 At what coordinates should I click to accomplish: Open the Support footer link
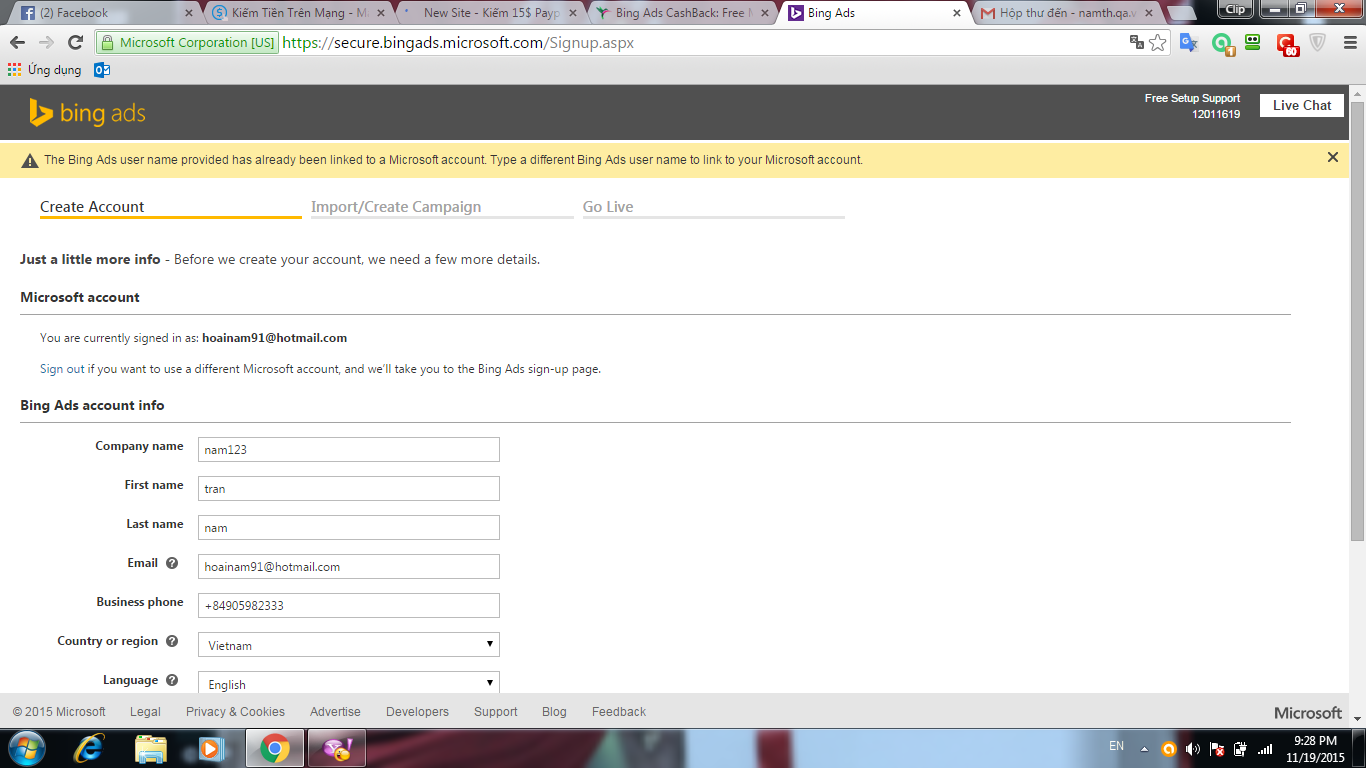(496, 712)
